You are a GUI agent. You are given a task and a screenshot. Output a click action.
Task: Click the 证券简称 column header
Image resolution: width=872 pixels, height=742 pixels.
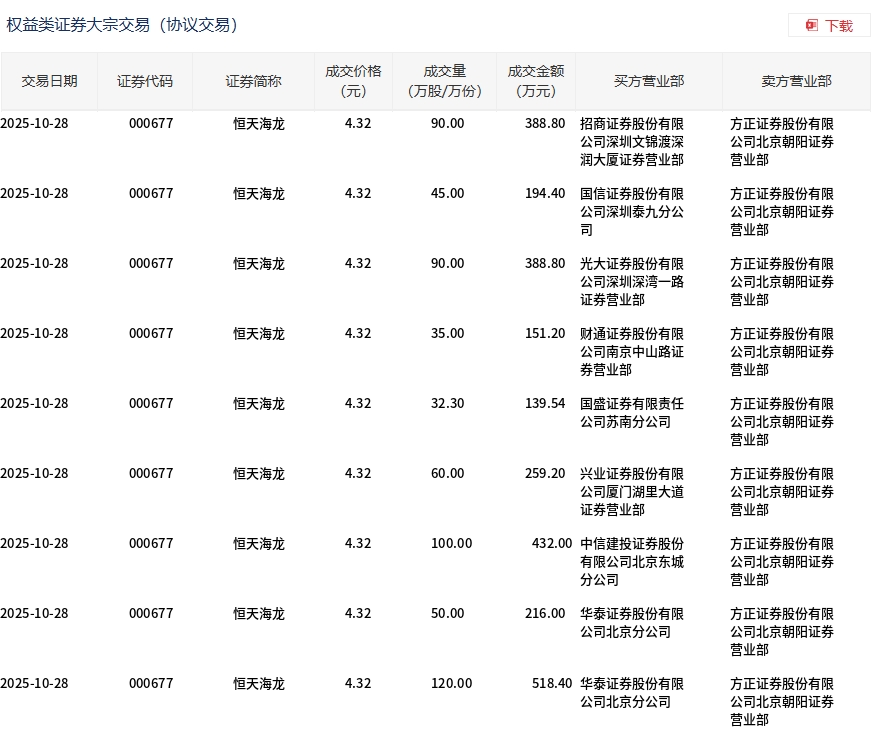coord(253,81)
